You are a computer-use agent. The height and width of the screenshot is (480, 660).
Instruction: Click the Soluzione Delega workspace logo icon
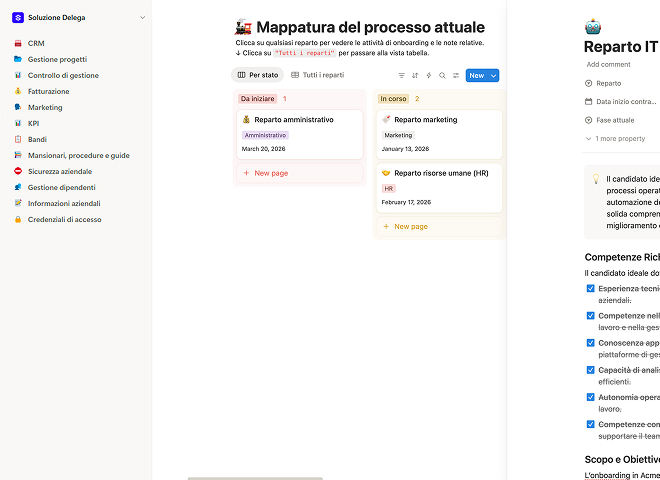18,18
